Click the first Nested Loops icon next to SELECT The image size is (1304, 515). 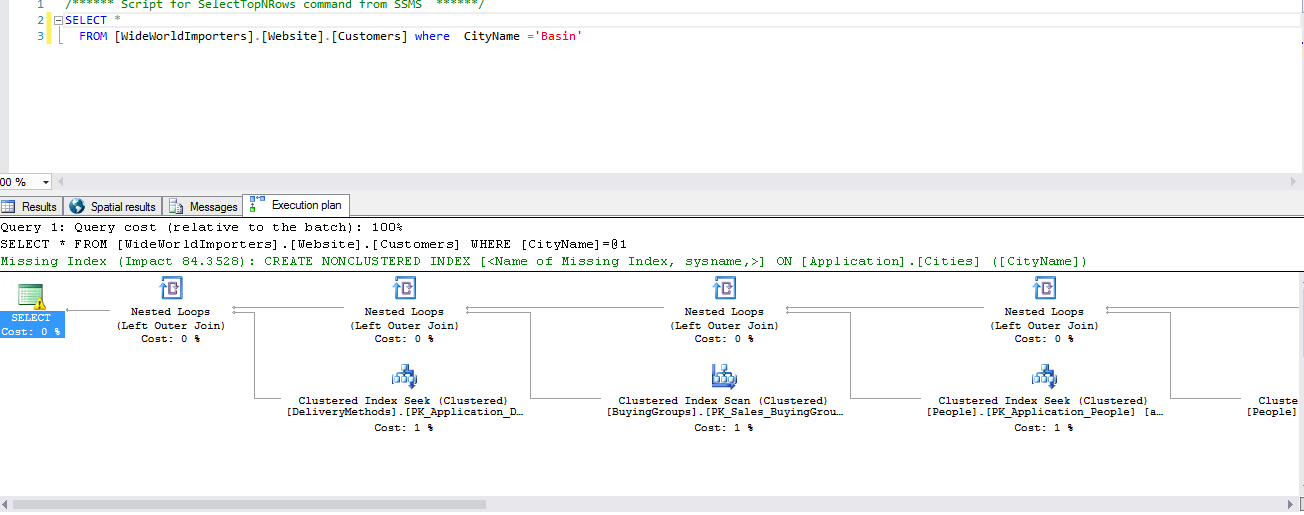point(171,290)
